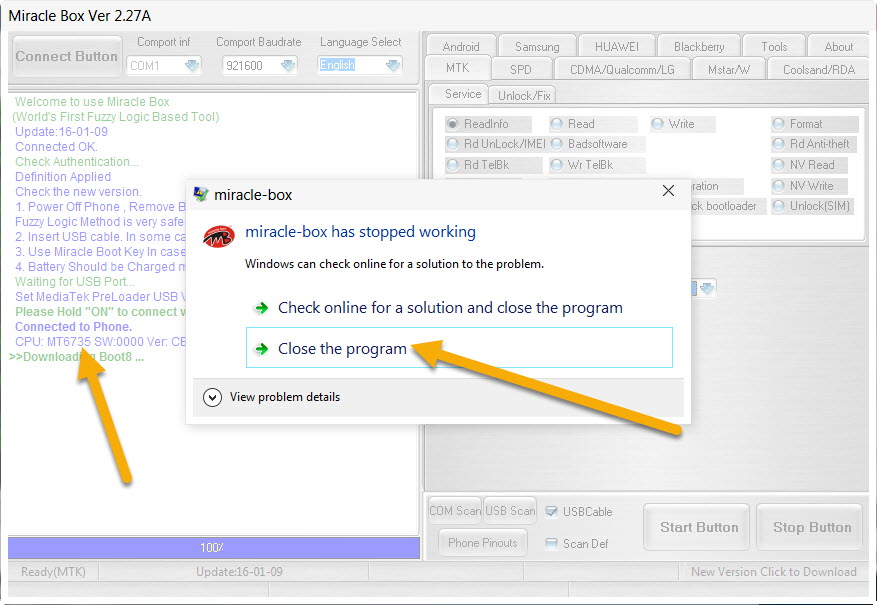877x605 pixels.
Task: Open the Comport inf COM1 dropdown
Action: coord(192,65)
